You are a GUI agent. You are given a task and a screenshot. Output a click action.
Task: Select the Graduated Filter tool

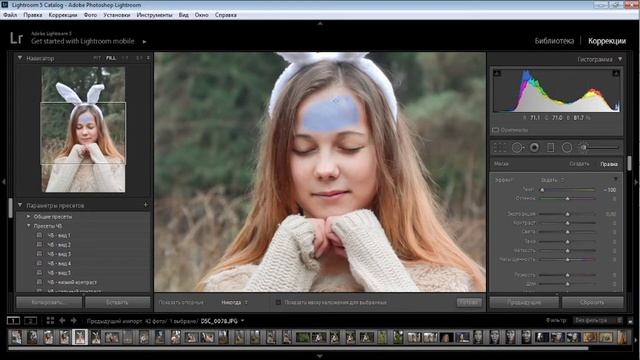click(550, 147)
